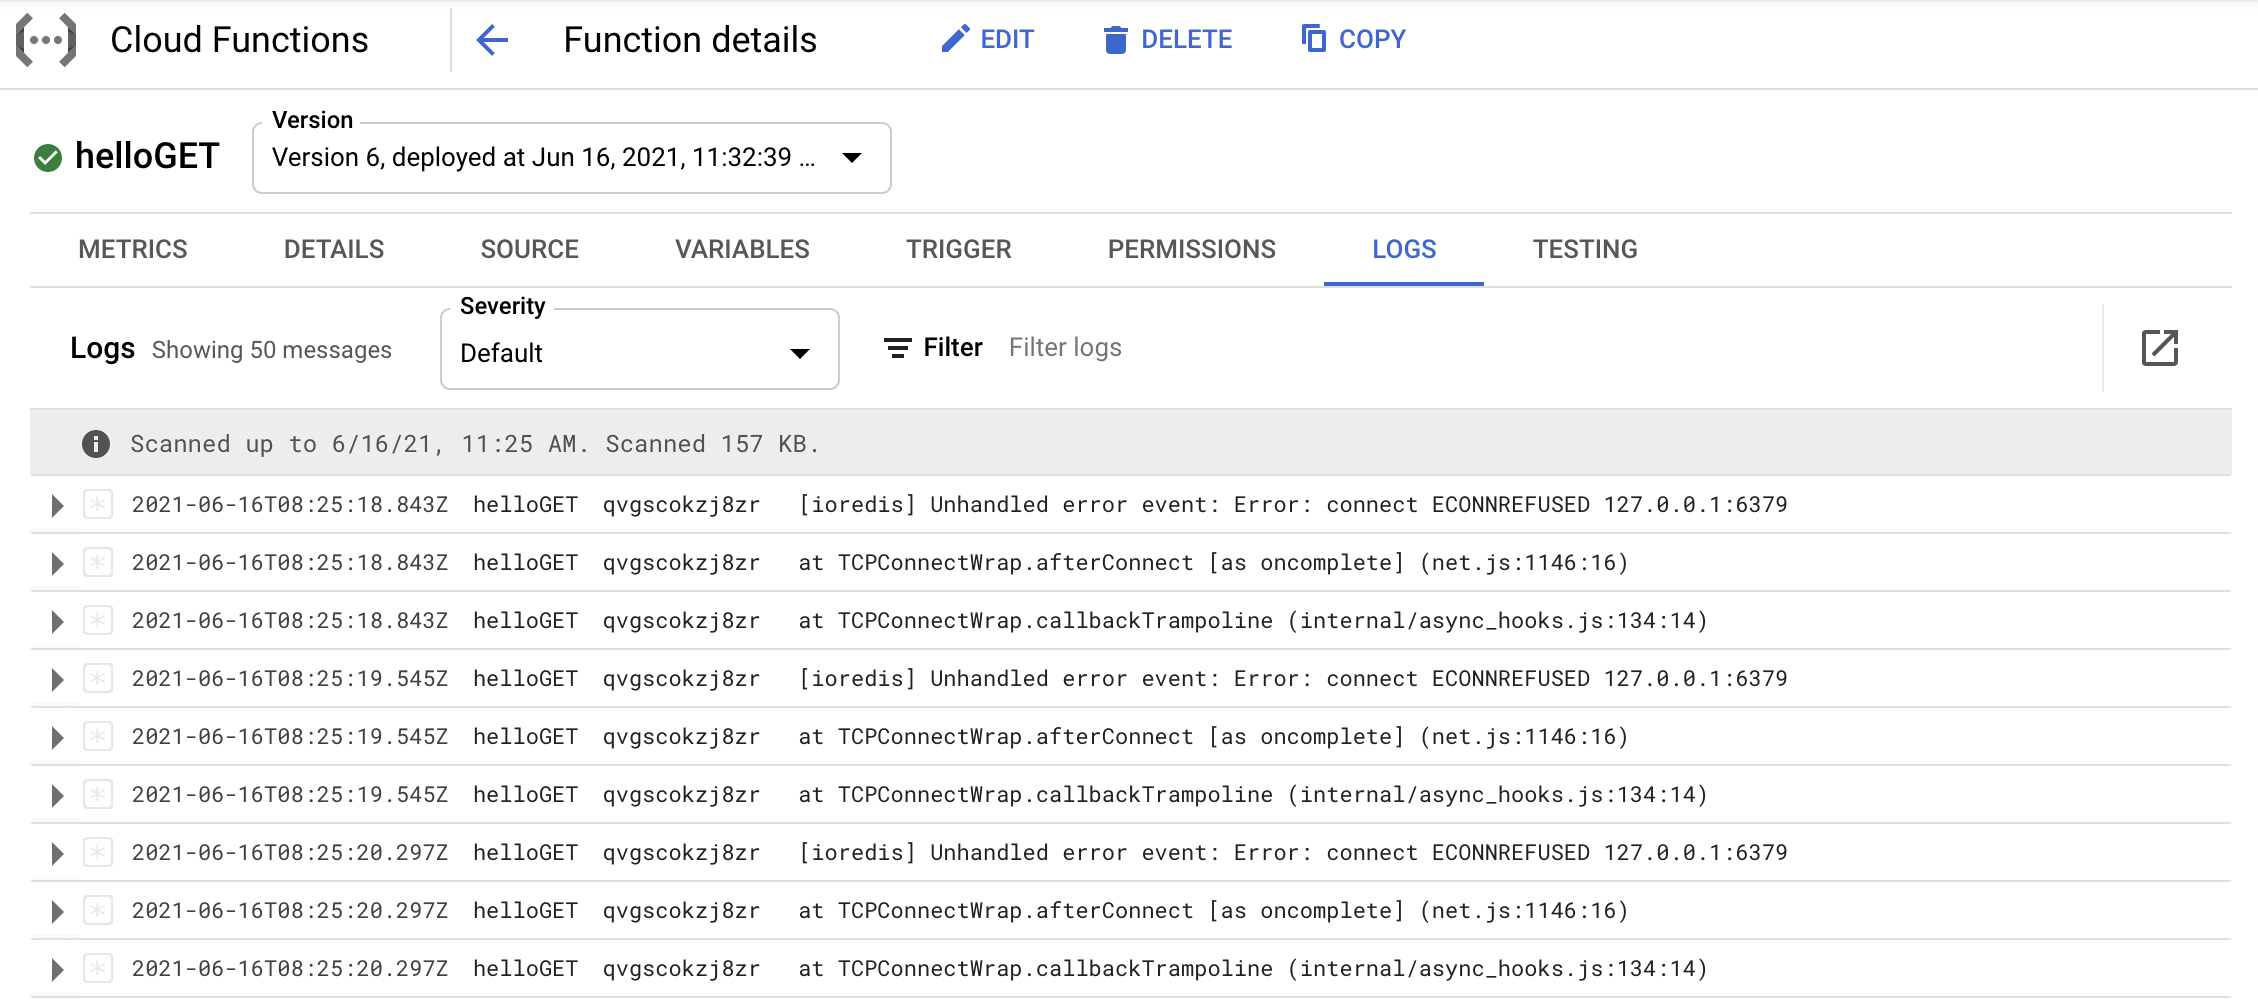Click the info icon beside Scanned message
This screenshot has width=2258, height=1000.
[x=96, y=443]
